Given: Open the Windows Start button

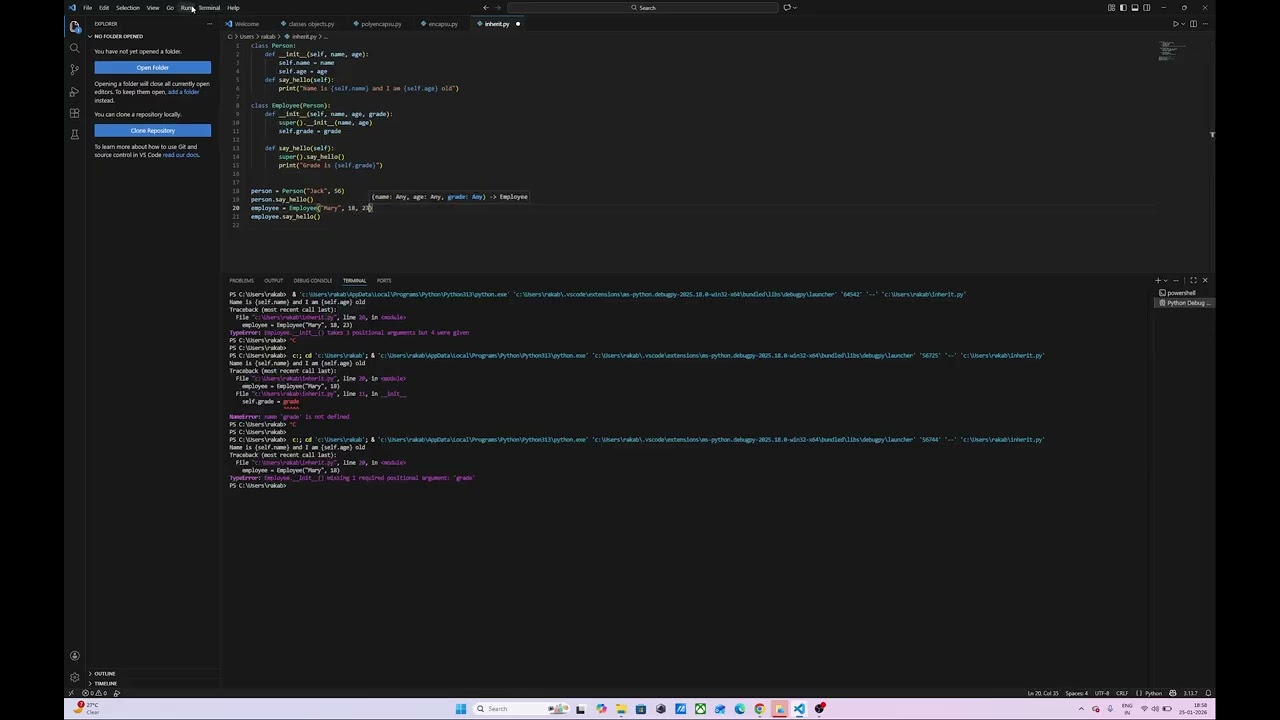Looking at the screenshot, I should click(x=460, y=709).
